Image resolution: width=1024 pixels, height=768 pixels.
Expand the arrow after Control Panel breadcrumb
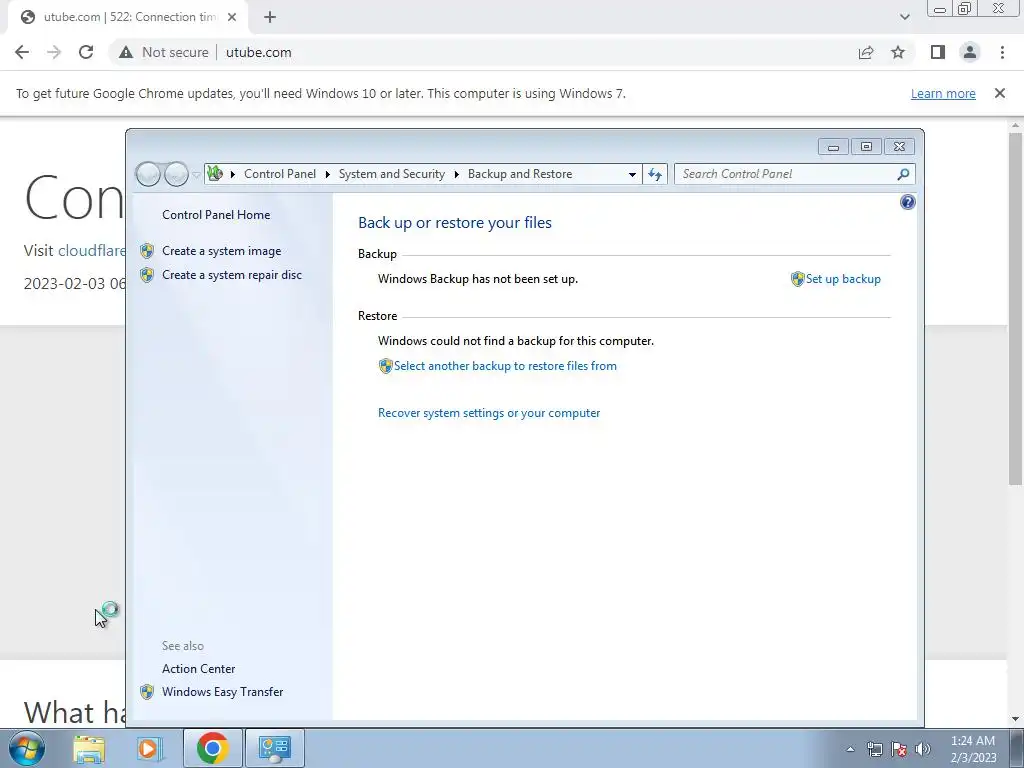point(327,174)
